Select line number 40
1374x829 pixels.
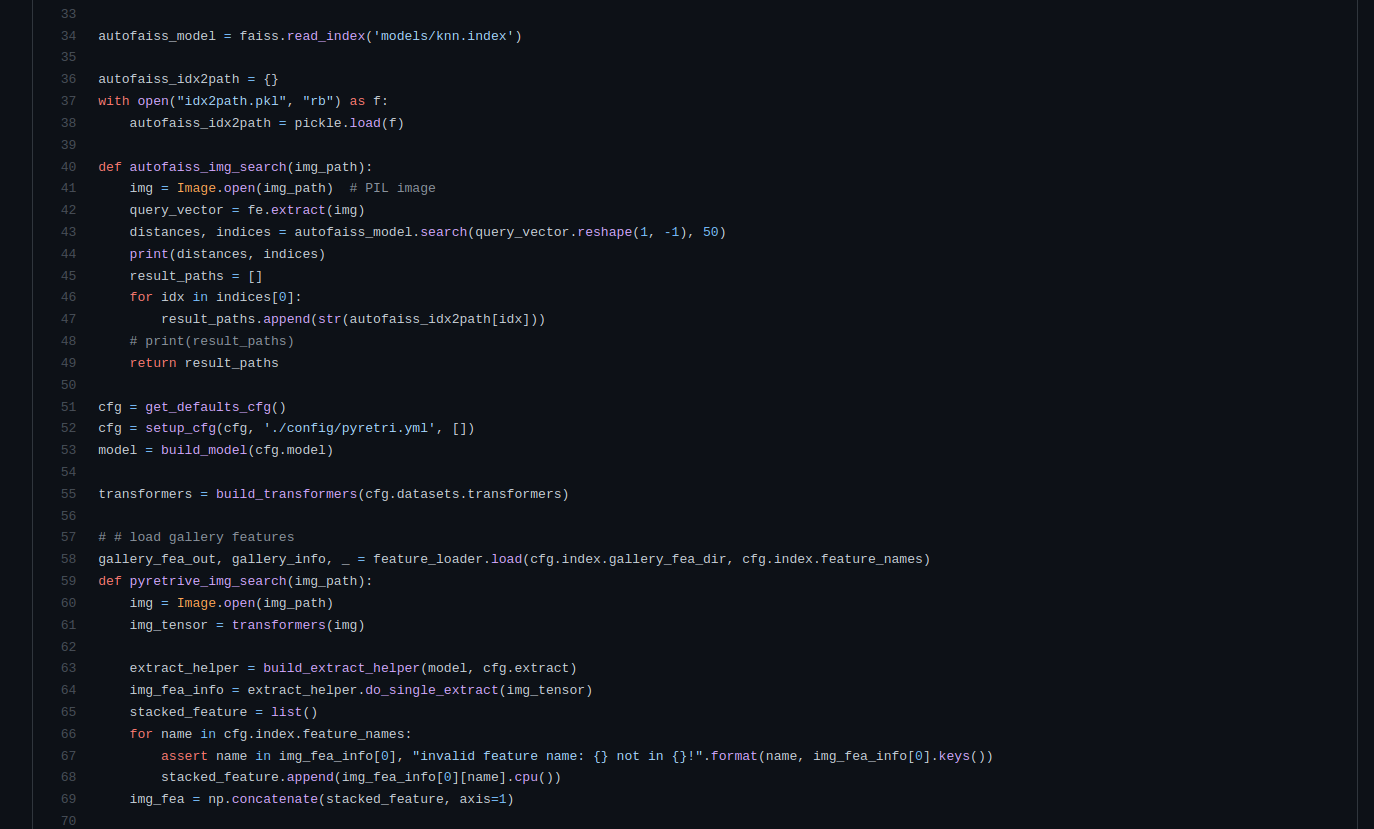(x=68, y=167)
